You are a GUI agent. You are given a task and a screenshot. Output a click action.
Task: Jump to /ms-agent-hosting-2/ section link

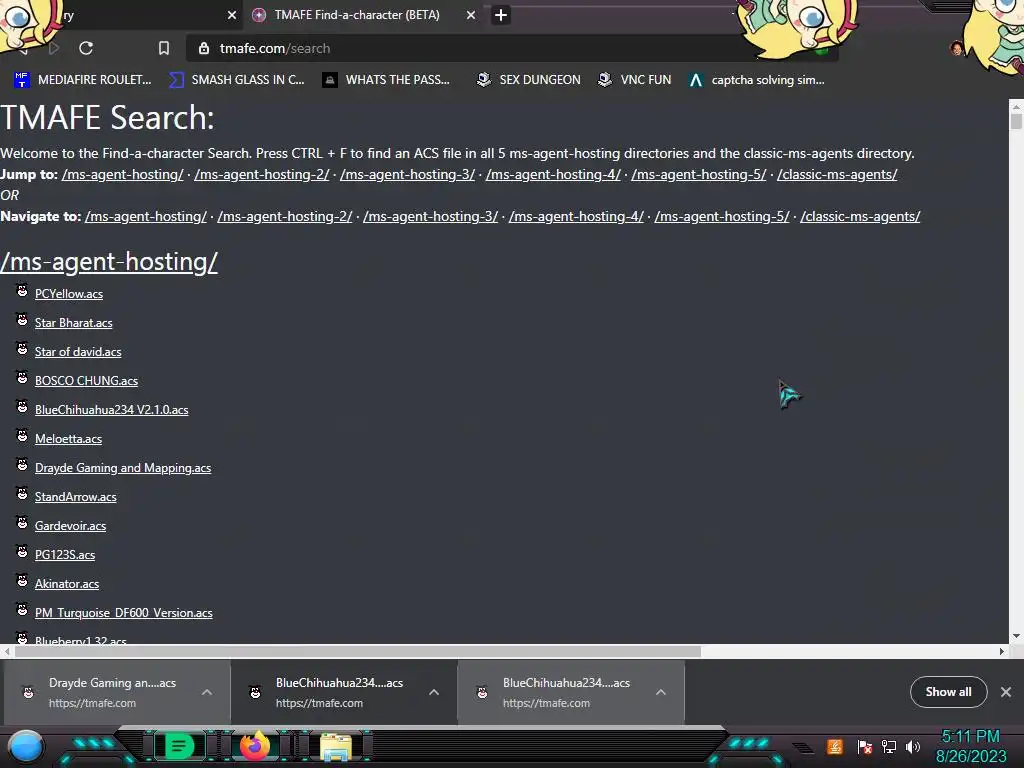(x=262, y=174)
